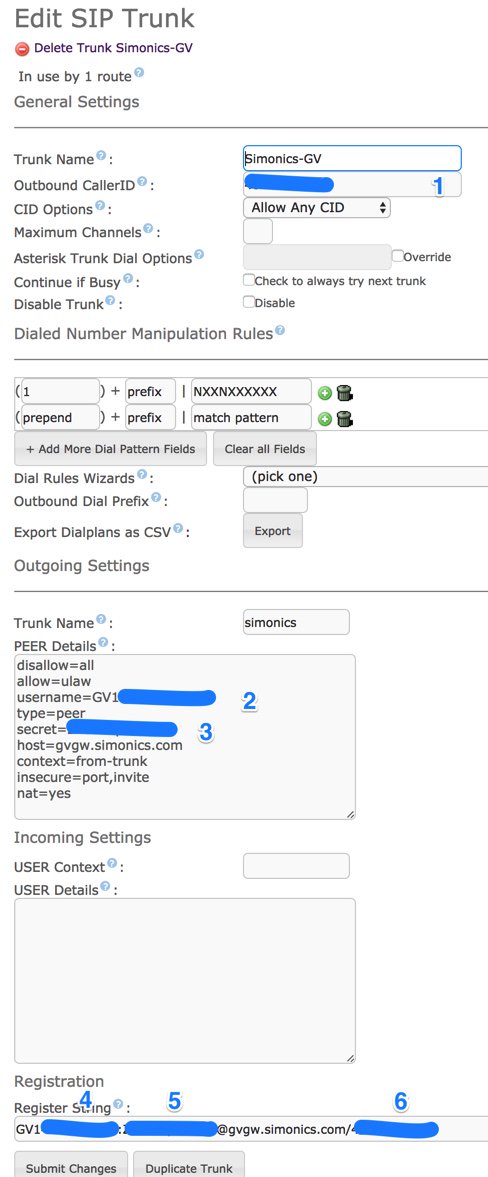This screenshot has width=488, height=1177.
Task: Click trash icon on match pattern row
Action: tap(345, 418)
